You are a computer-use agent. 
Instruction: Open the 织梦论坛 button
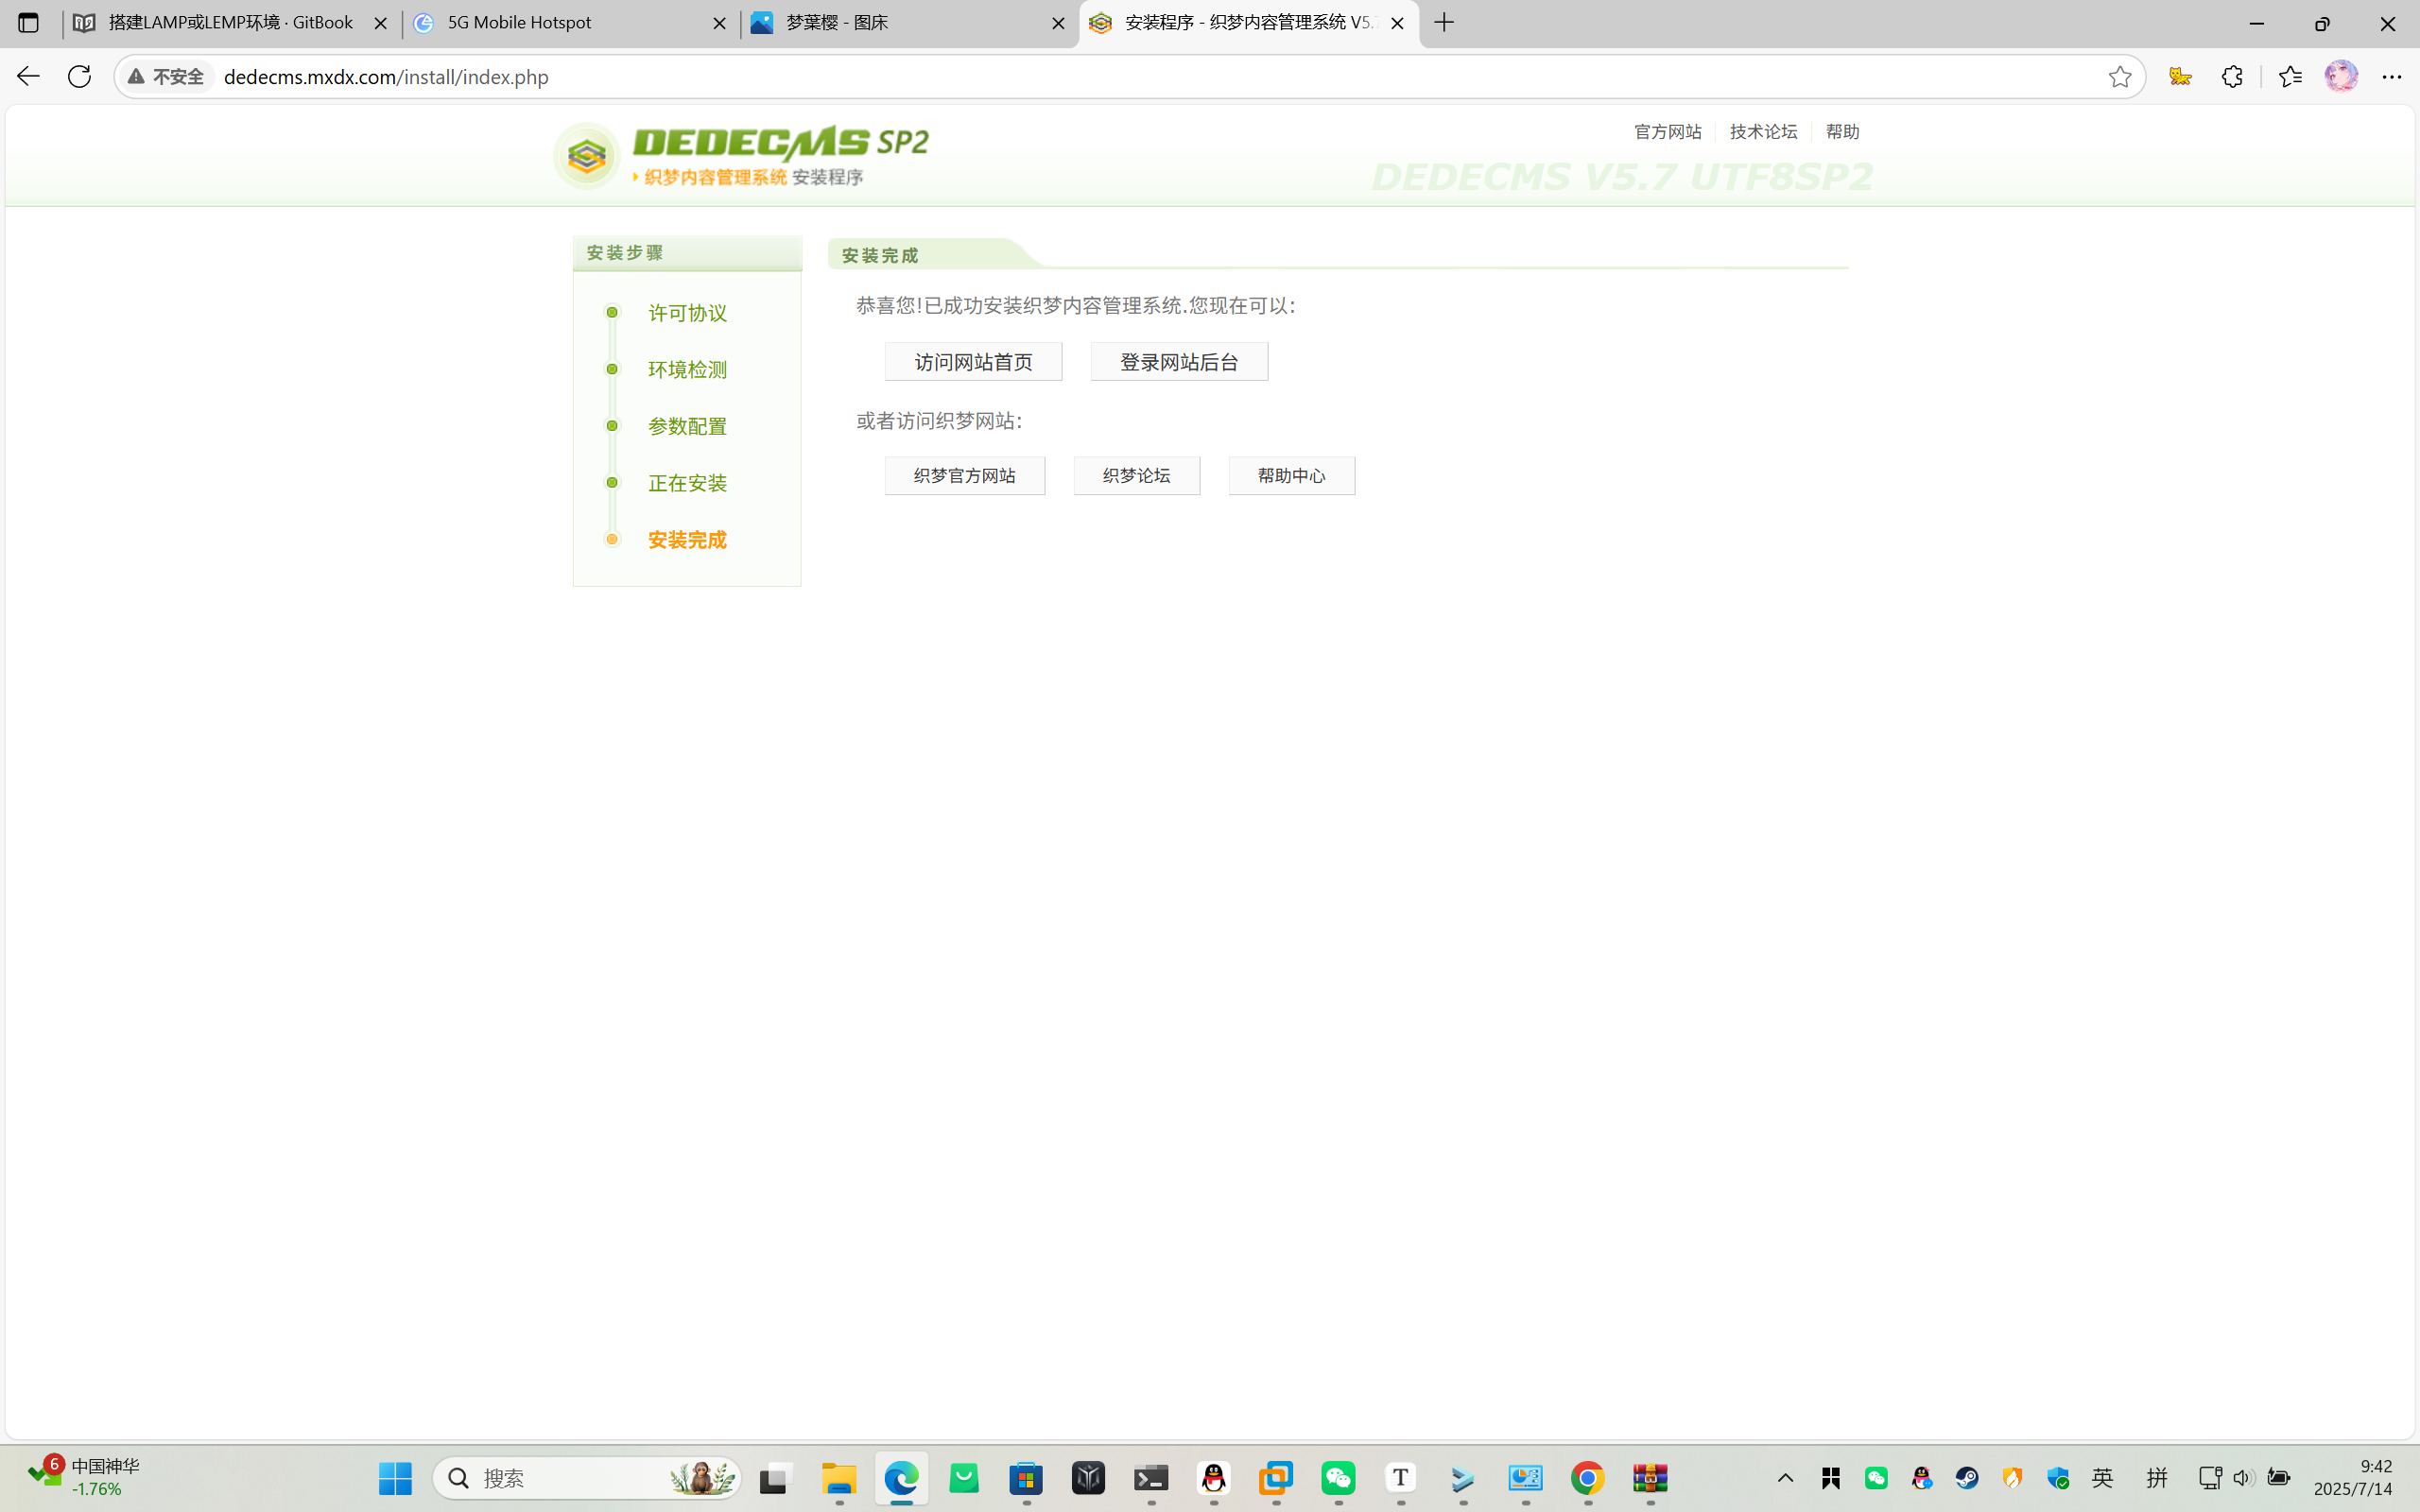(x=1136, y=476)
